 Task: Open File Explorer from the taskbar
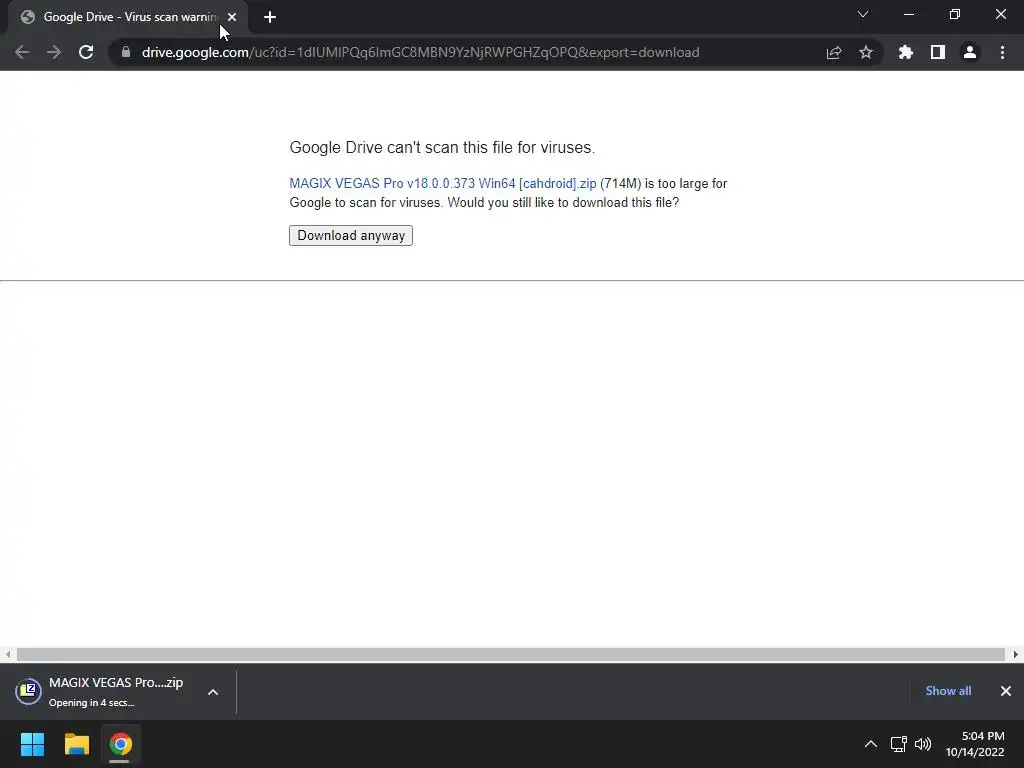76,744
